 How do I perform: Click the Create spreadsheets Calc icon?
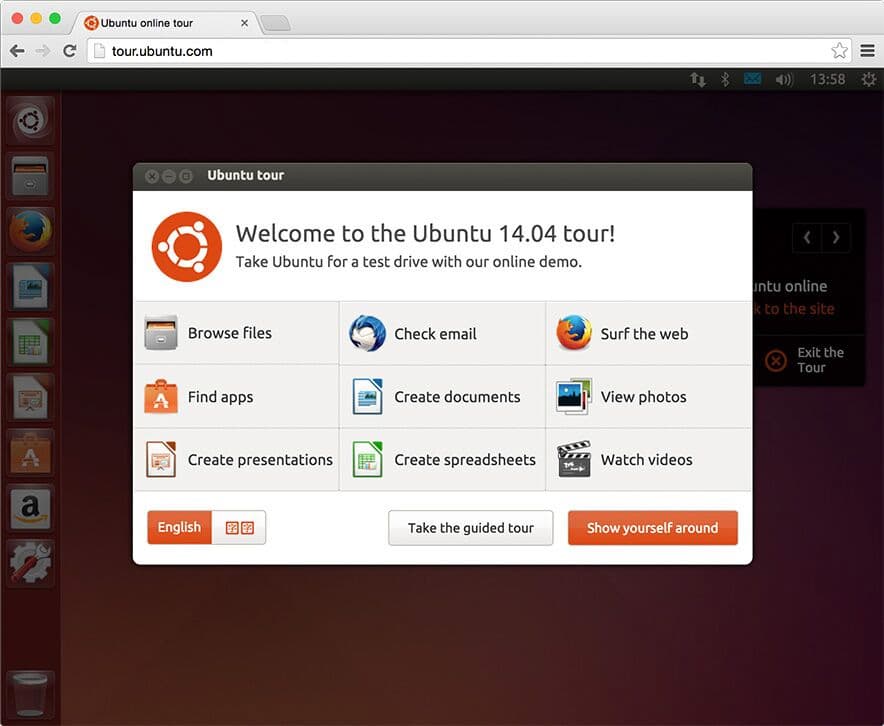pos(367,459)
